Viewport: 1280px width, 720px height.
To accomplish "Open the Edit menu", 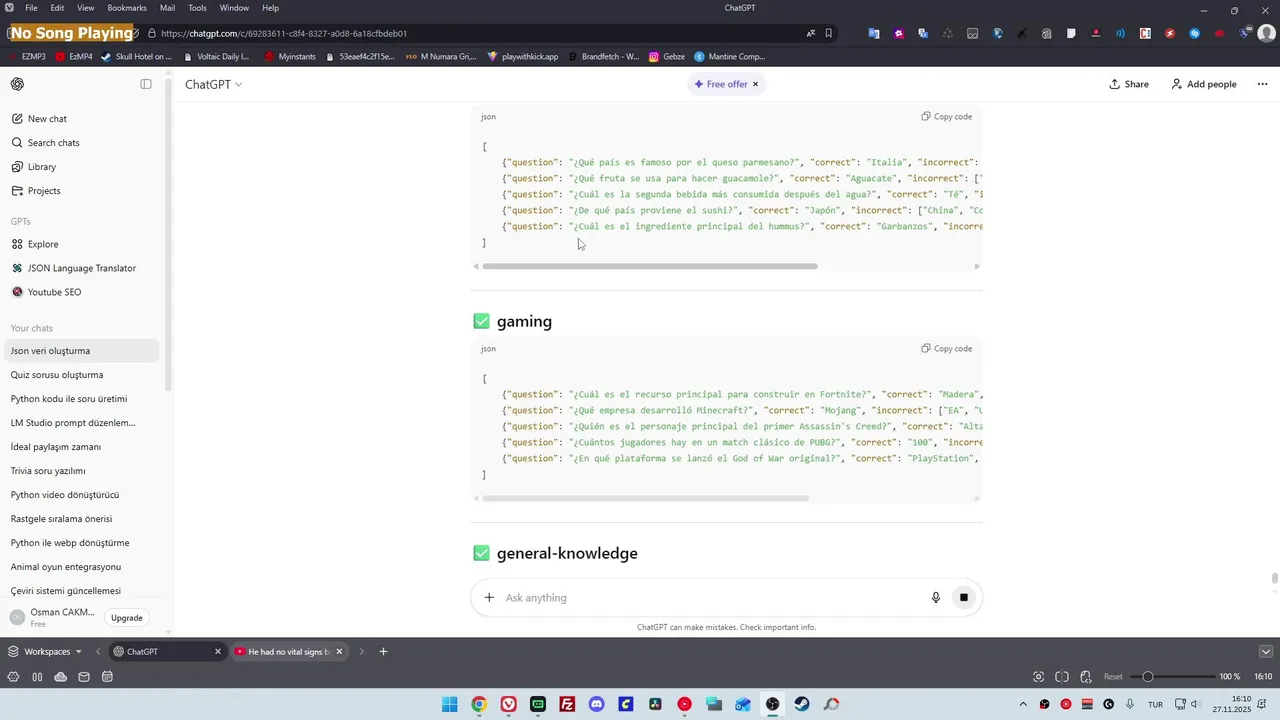I will [x=57, y=8].
